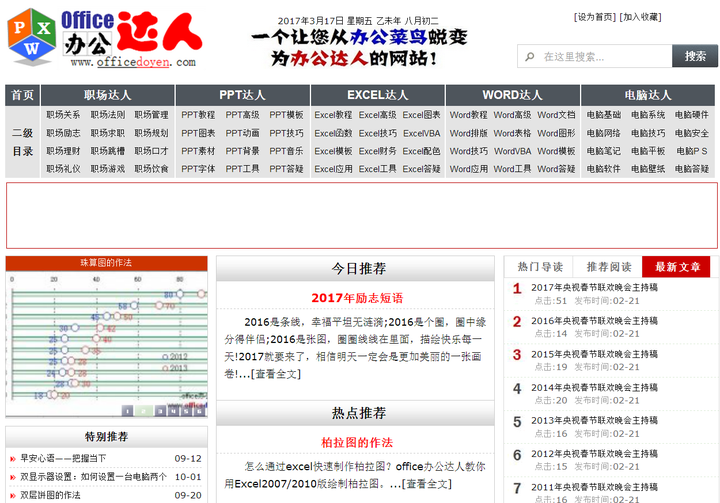Open the Word排版 submenu link
Image resolution: width=720 pixels, height=503 pixels.
click(x=468, y=133)
